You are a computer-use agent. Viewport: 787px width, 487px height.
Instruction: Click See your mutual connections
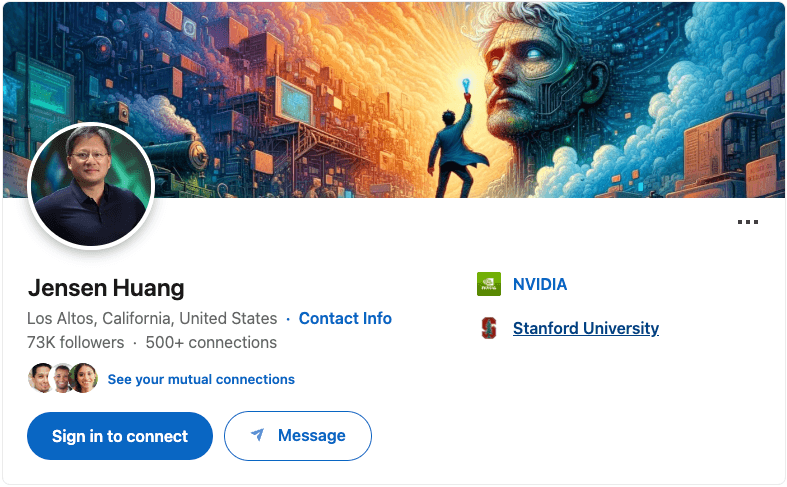point(201,379)
